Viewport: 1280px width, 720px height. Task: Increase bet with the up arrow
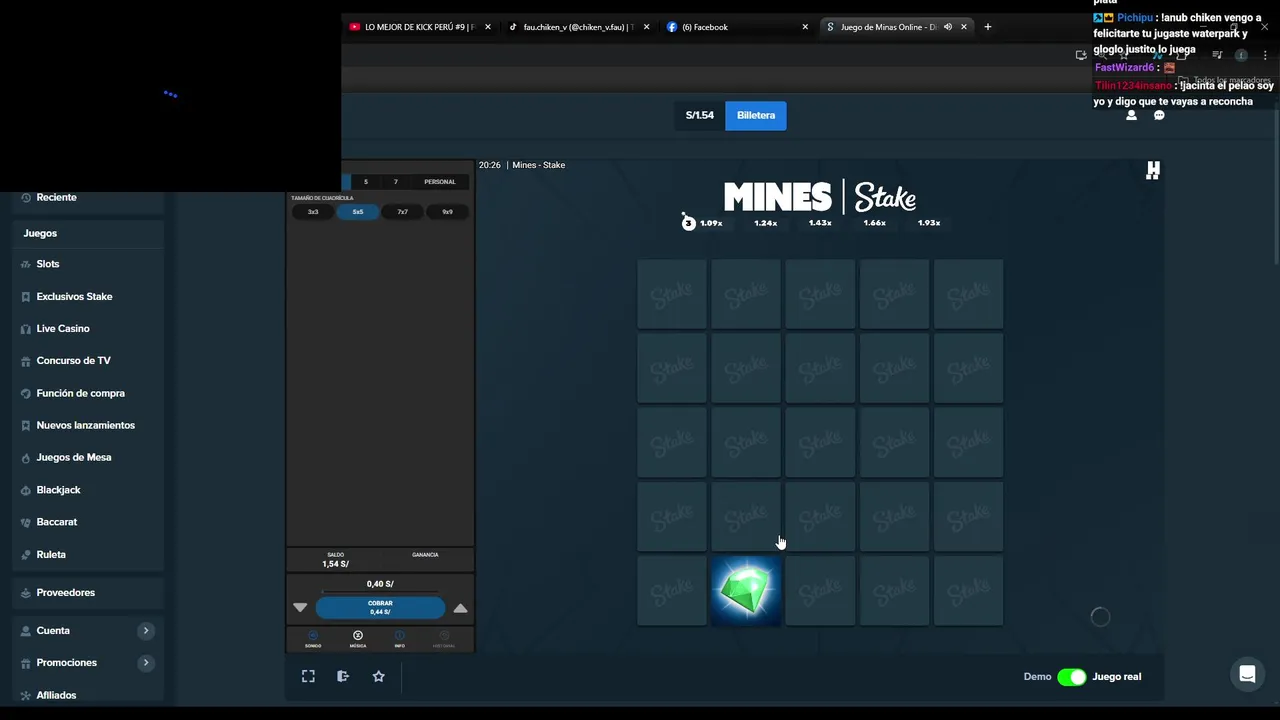tap(460, 608)
